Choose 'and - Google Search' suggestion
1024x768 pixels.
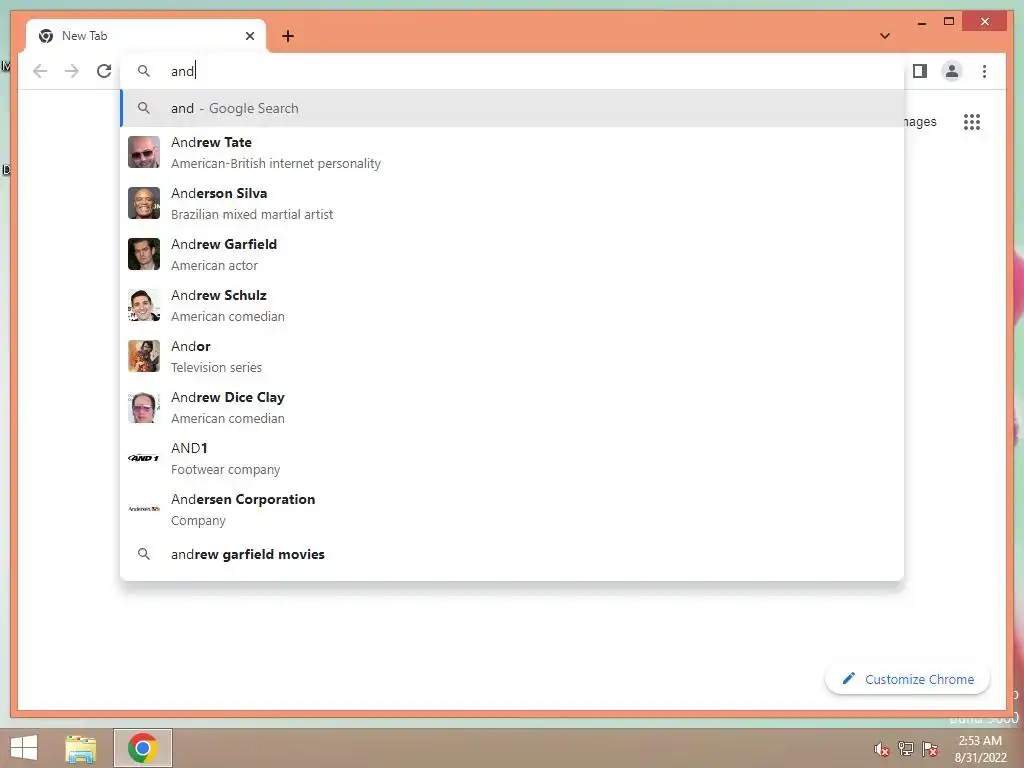point(513,108)
